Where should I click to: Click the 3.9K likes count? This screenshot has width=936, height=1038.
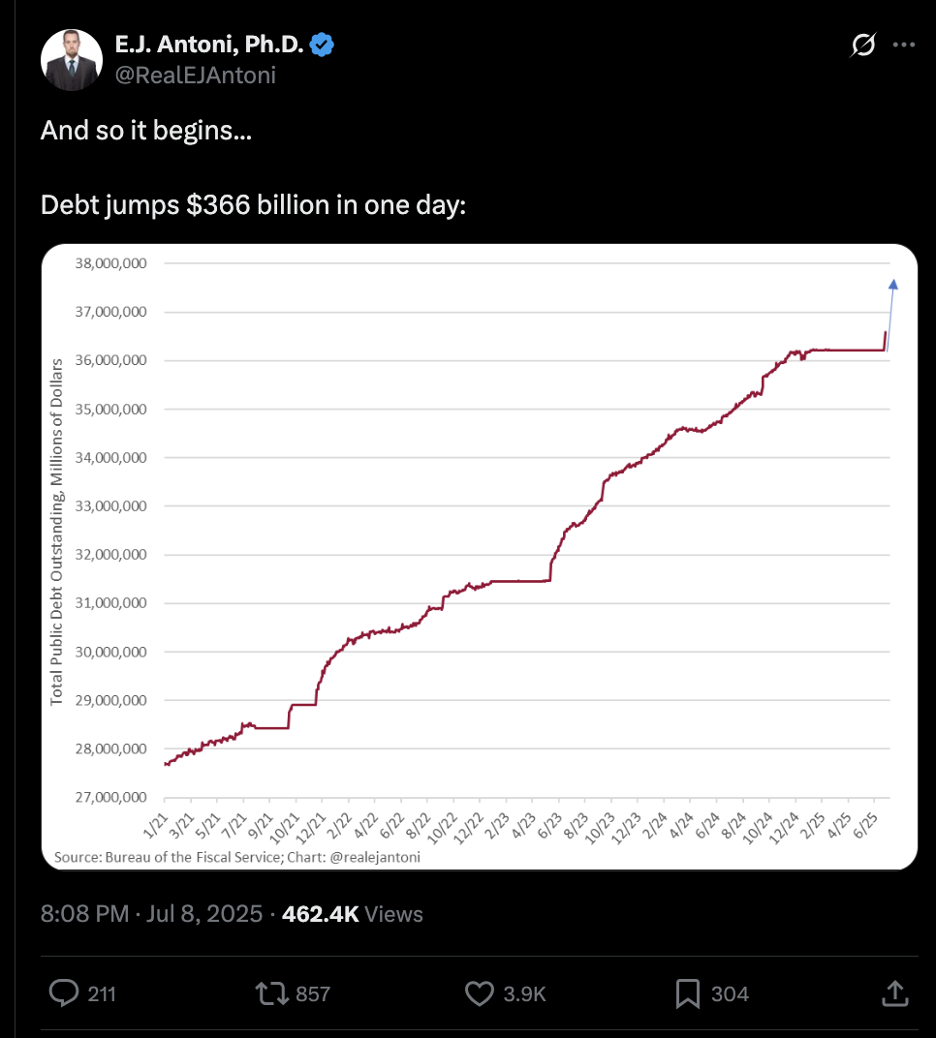coord(524,994)
